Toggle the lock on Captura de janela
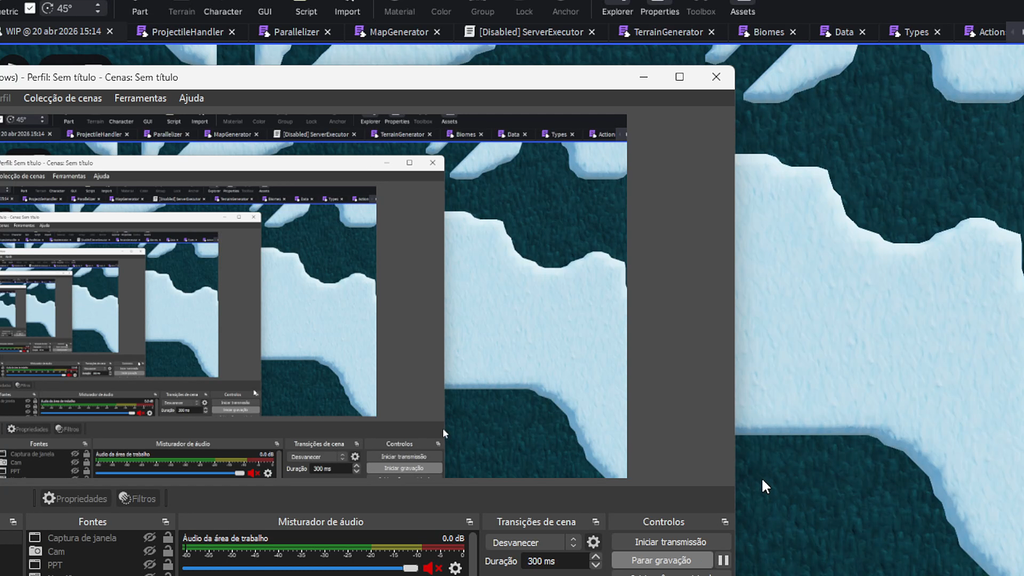This screenshot has width=1024, height=576. tap(168, 537)
